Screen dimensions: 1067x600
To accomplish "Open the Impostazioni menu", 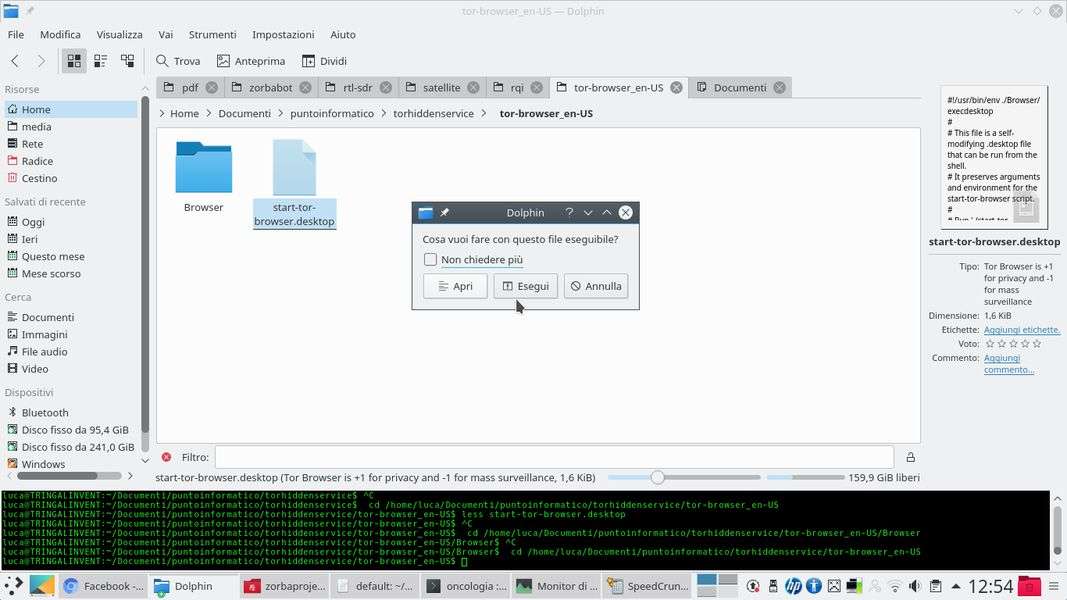I will tap(283, 35).
